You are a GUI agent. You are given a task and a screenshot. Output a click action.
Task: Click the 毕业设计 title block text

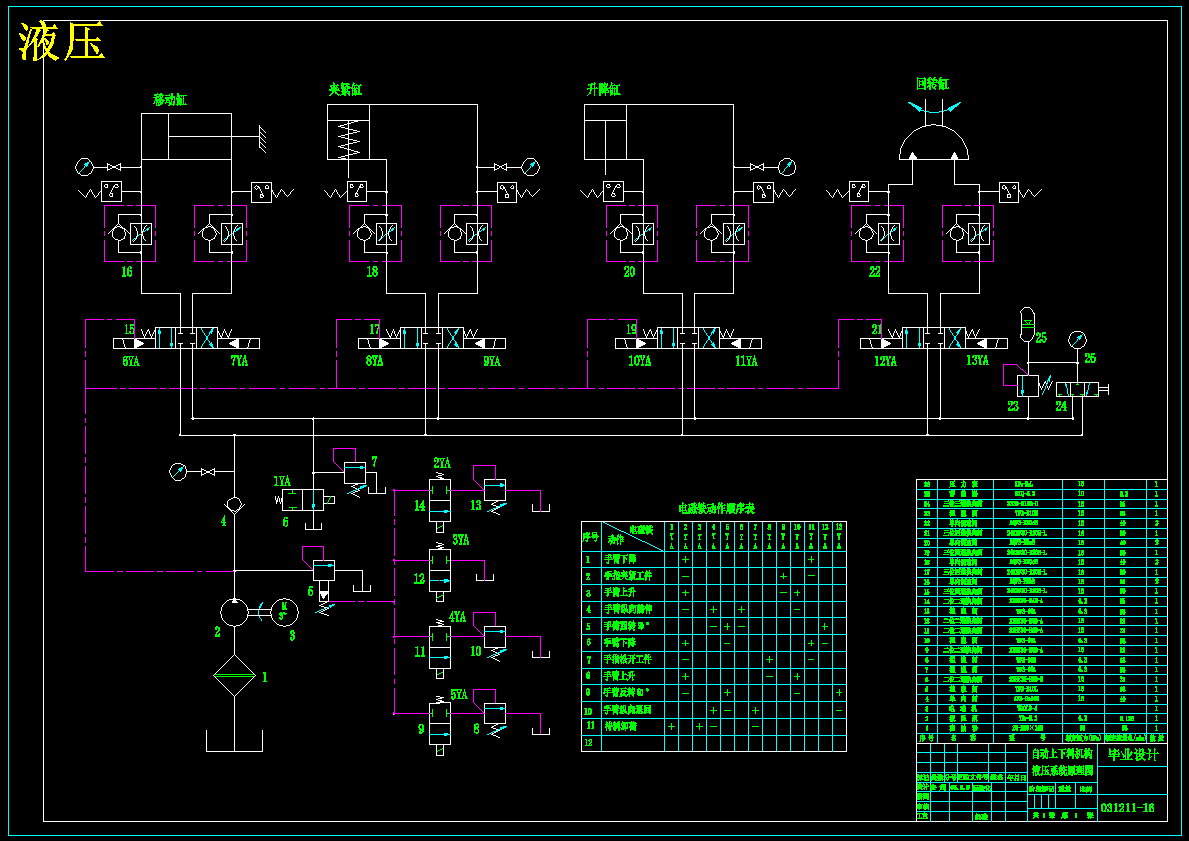tap(1133, 755)
